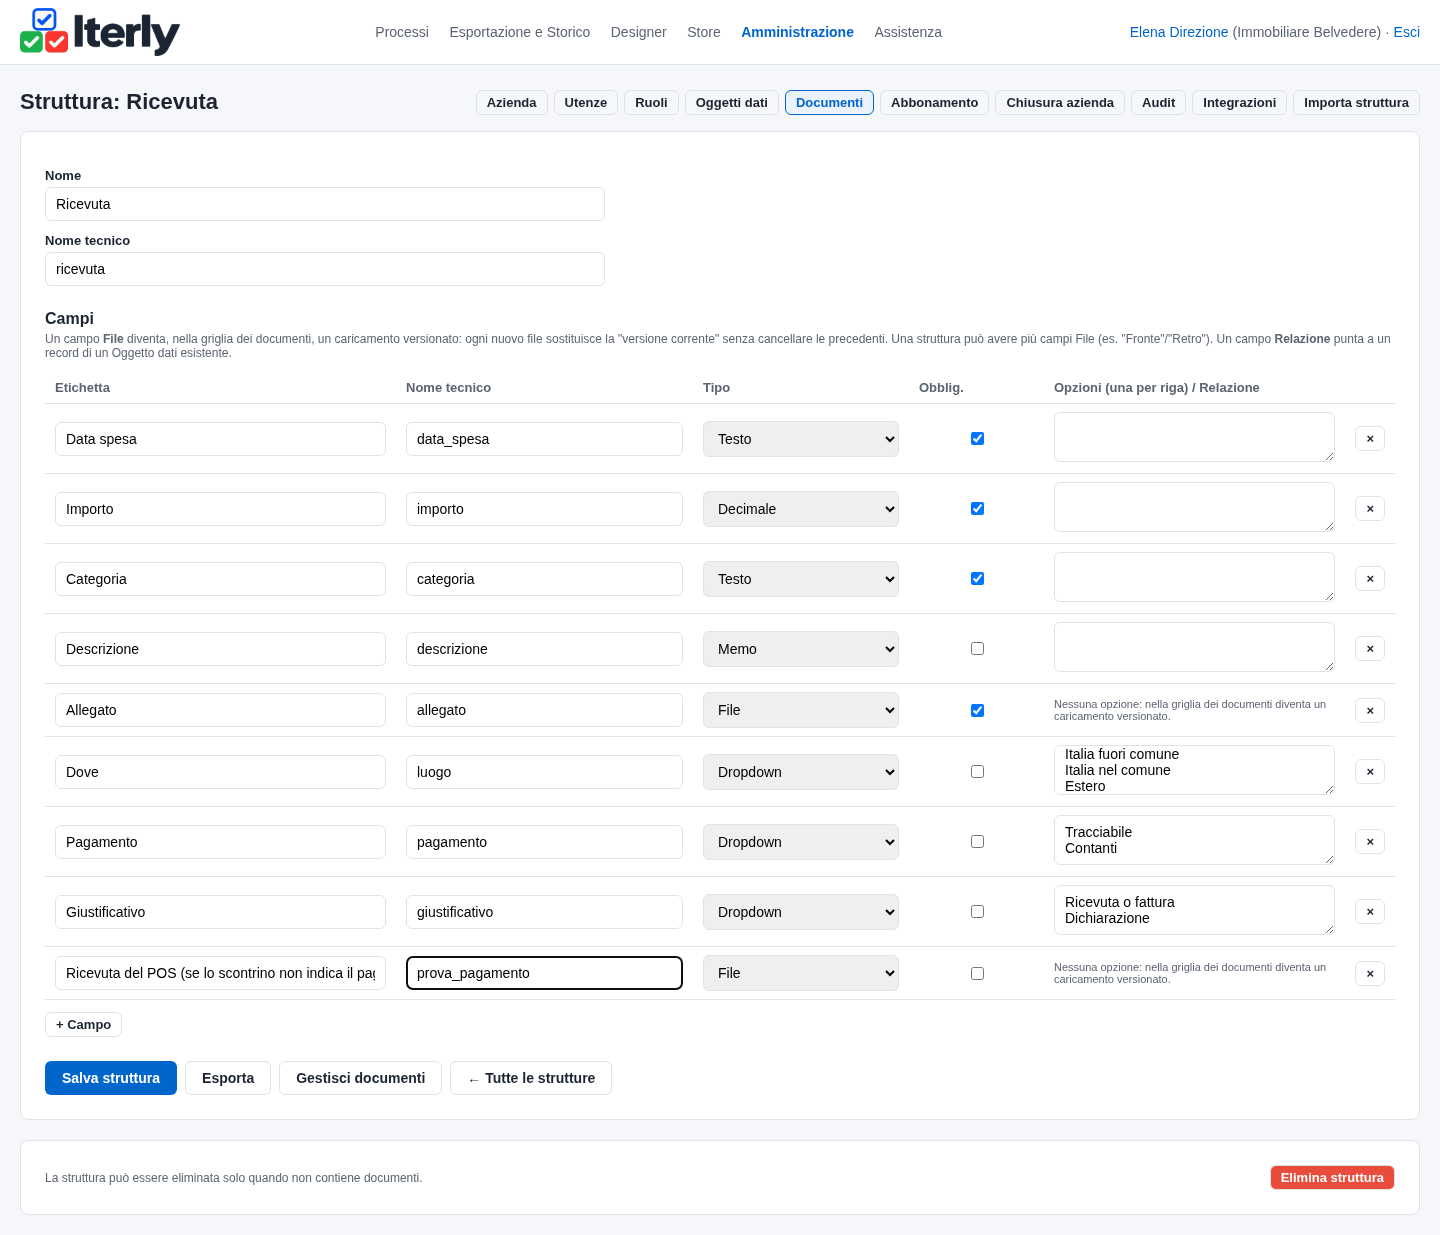Open the Oggetti dati tab
The image size is (1440, 1235).
(x=732, y=103)
